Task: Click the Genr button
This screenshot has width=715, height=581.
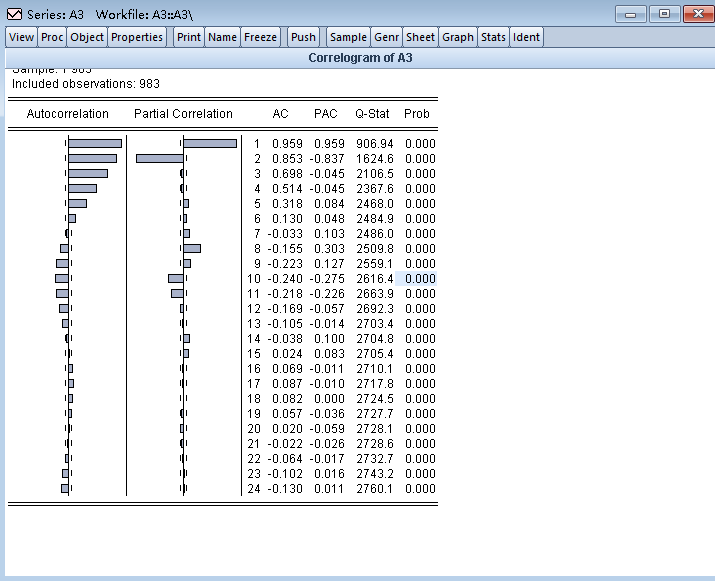Action: click(386, 37)
